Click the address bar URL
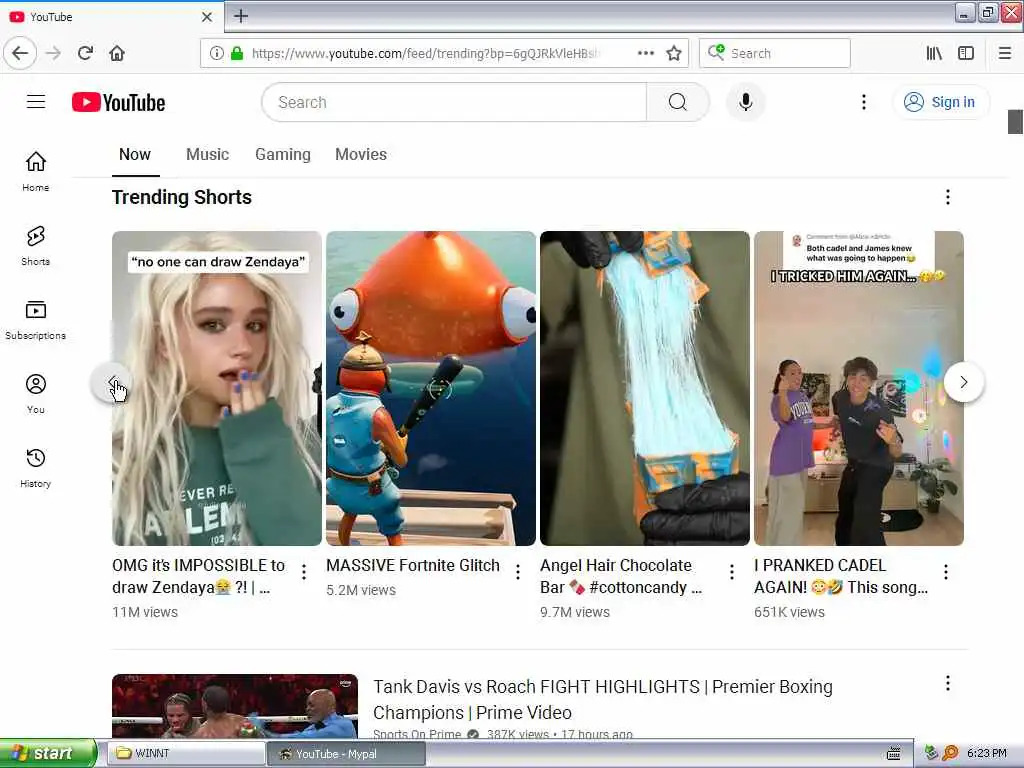Screen dimensions: 1024x768 click(x=424, y=53)
